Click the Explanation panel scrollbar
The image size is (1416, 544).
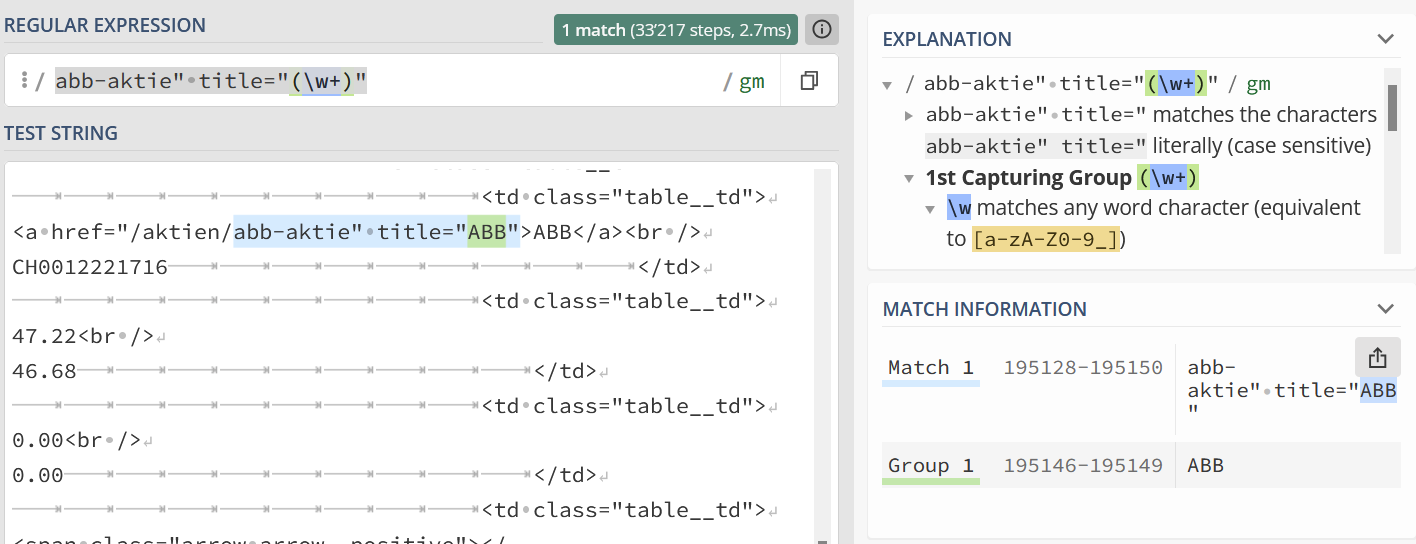coord(1392,108)
